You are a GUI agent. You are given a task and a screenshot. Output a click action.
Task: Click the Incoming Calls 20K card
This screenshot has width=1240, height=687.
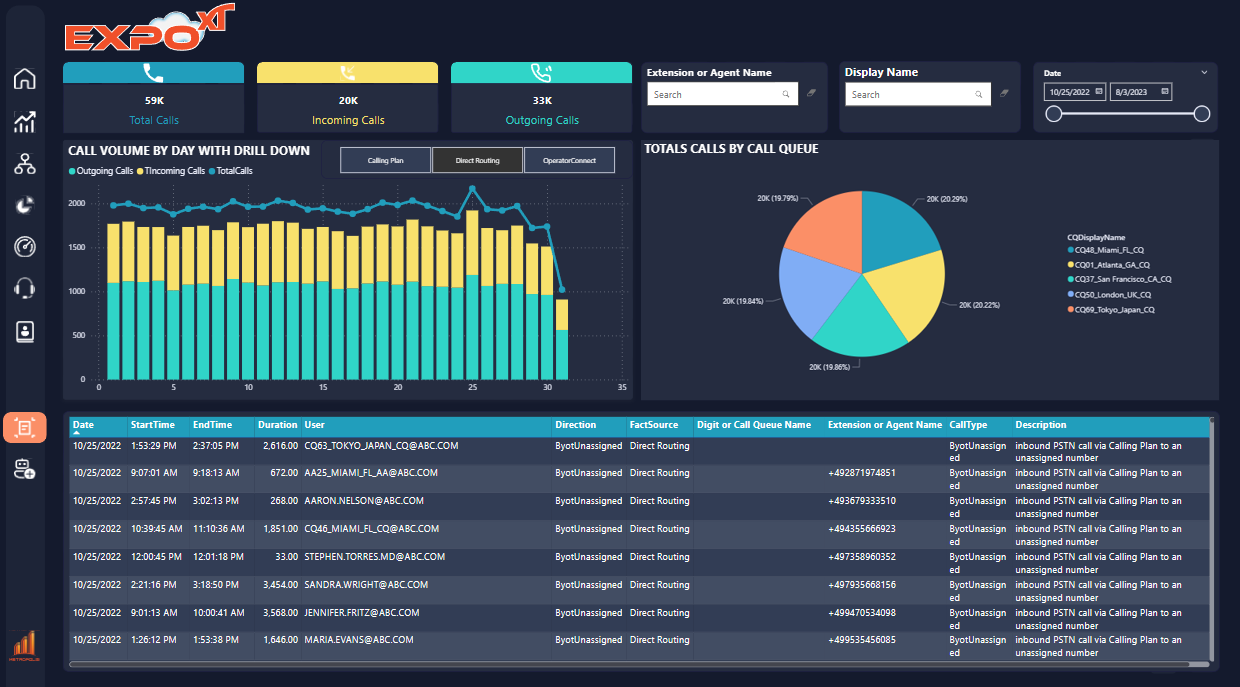coord(347,97)
